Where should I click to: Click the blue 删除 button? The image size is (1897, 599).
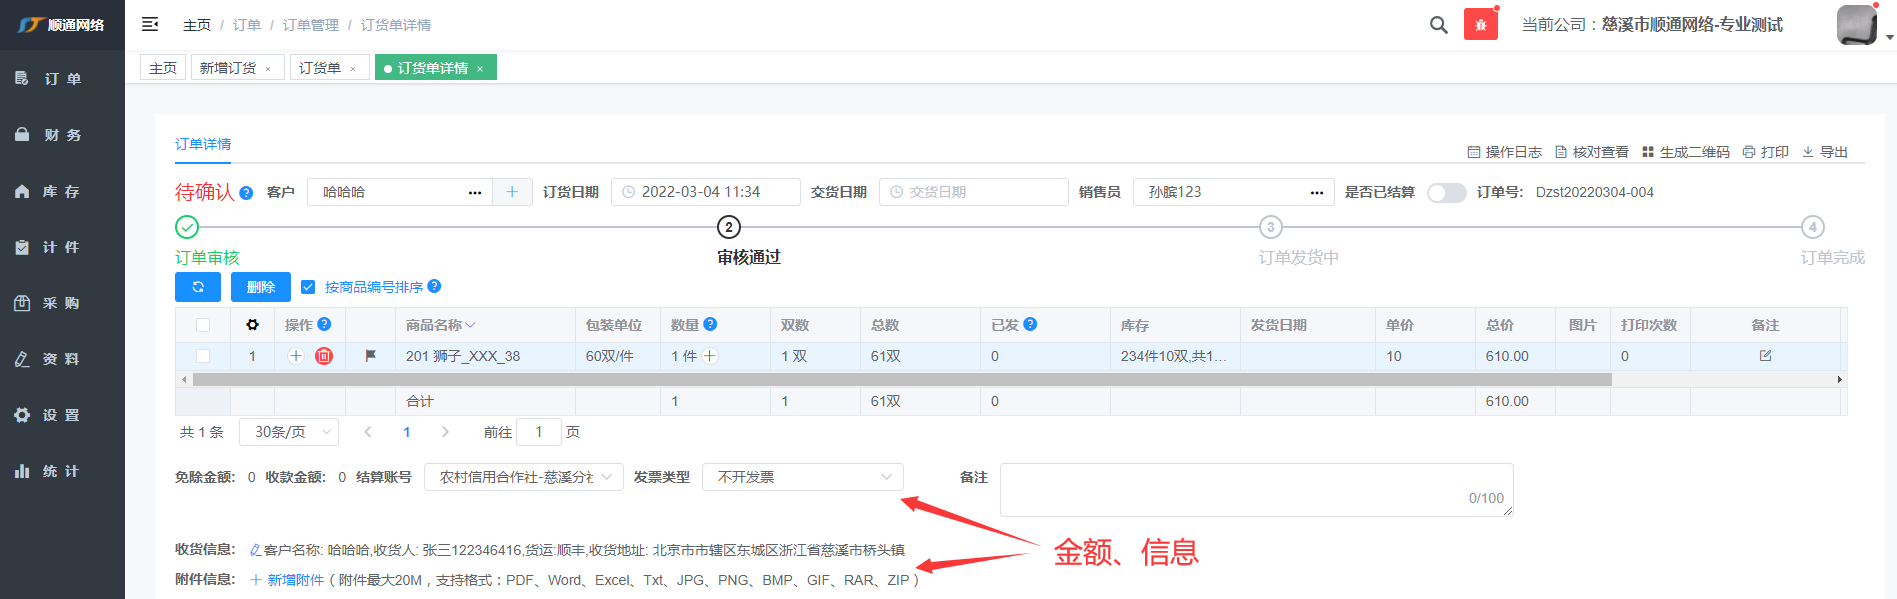click(x=260, y=287)
